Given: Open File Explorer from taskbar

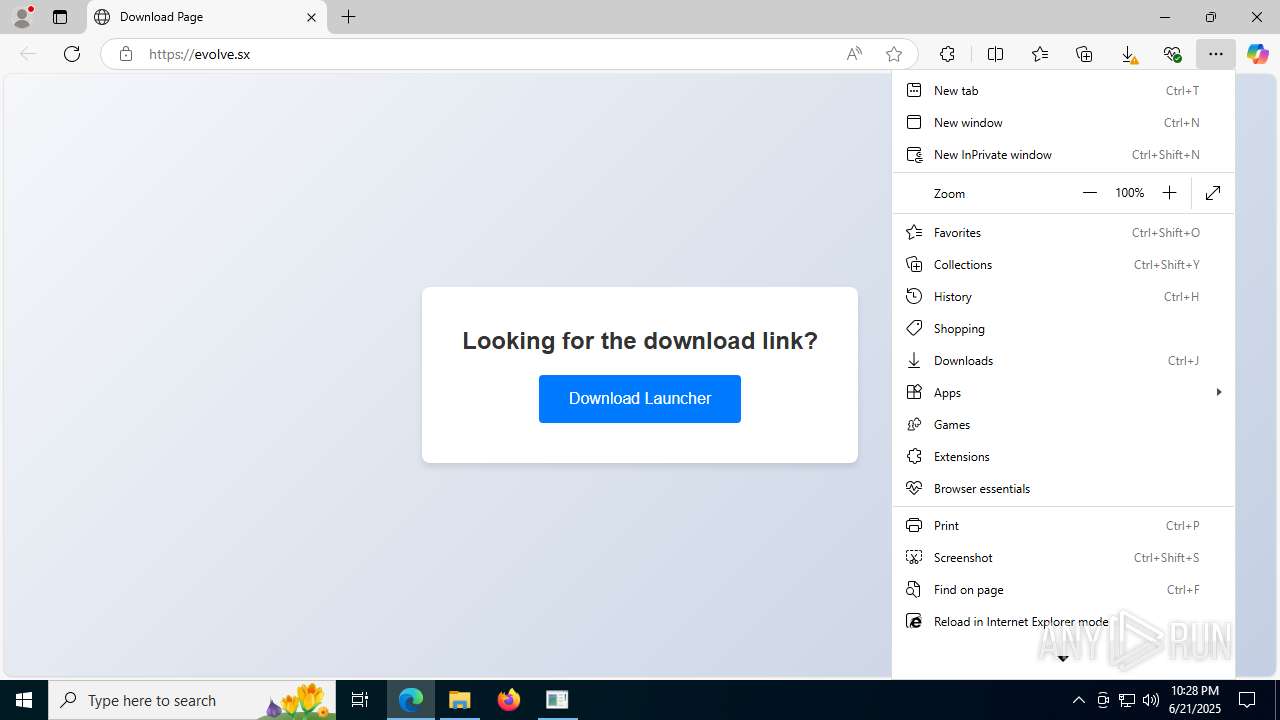Looking at the screenshot, I should (460, 700).
